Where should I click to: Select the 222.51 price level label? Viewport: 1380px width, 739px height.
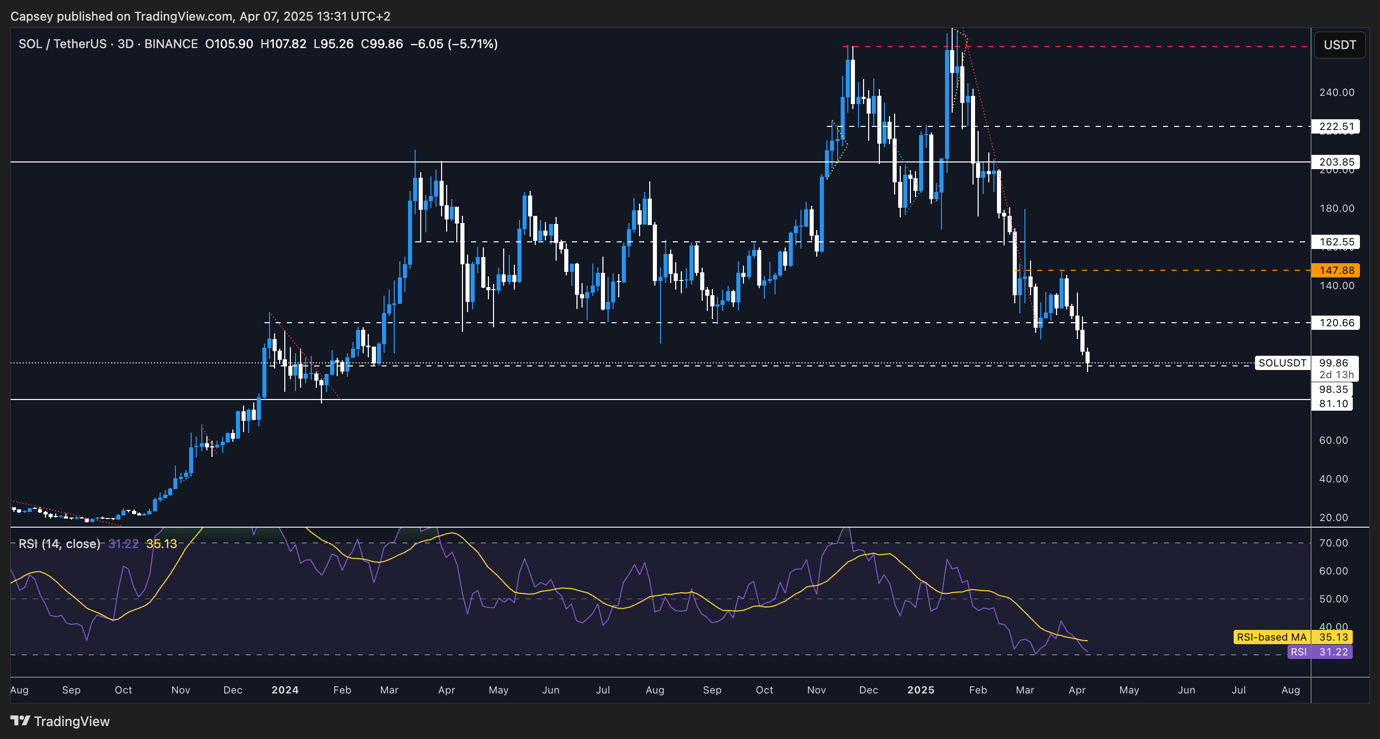coord(1336,127)
